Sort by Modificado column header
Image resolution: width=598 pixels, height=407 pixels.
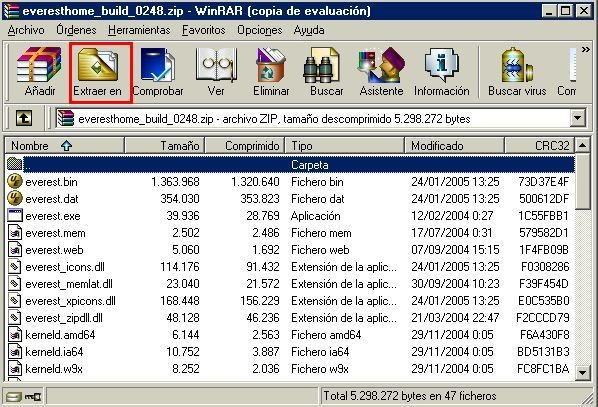coord(454,146)
